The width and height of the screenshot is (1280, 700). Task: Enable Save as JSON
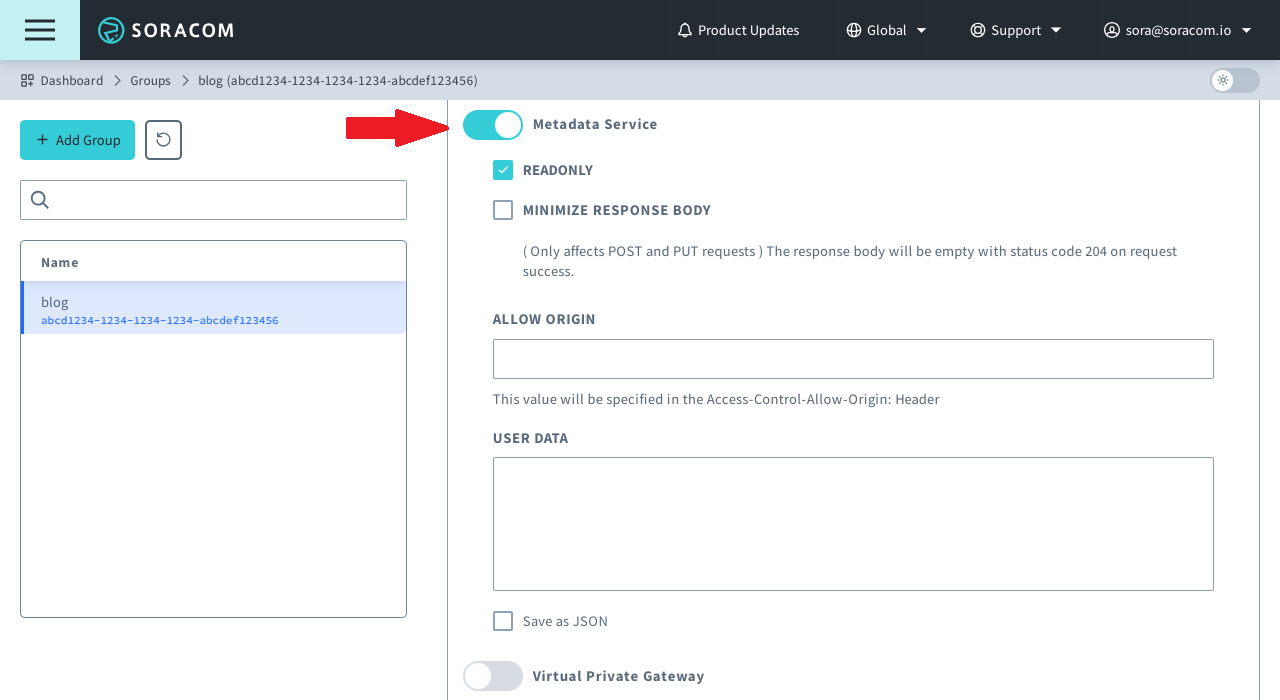click(502, 621)
